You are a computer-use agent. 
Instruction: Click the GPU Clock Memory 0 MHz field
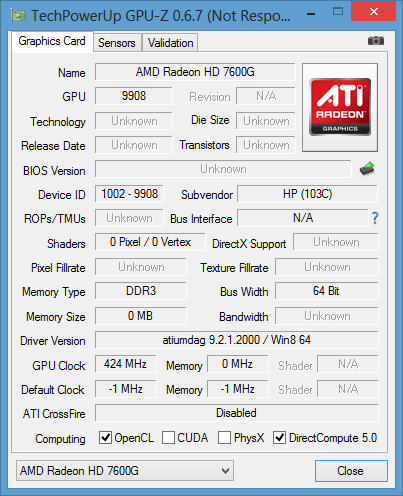point(238,364)
